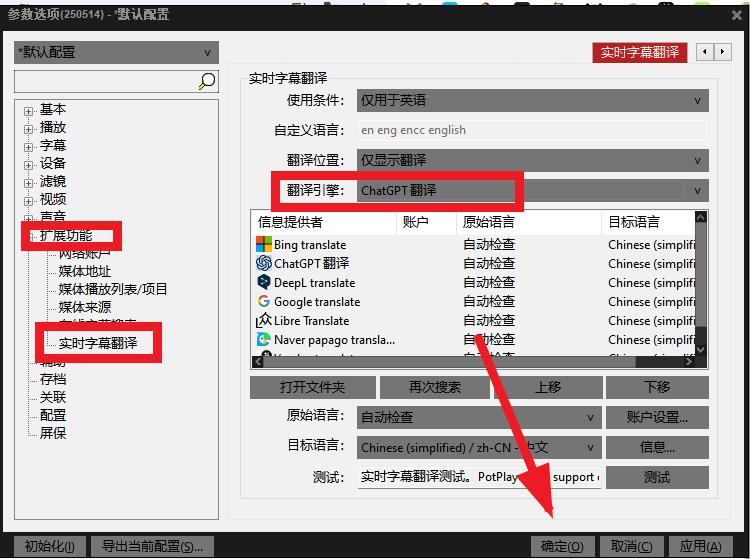
Task: Open the 翻译引擎 dropdown
Action: tap(532, 191)
